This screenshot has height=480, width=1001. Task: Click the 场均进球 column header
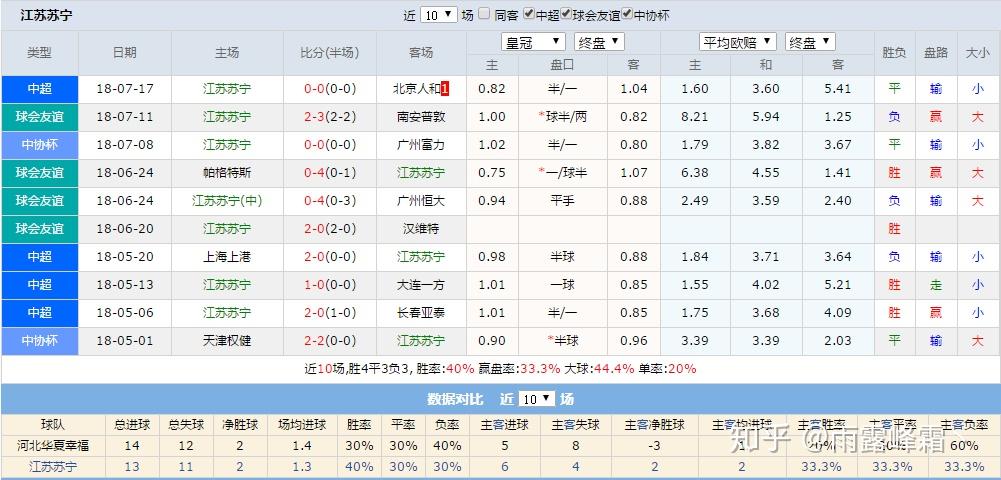tap(303, 424)
